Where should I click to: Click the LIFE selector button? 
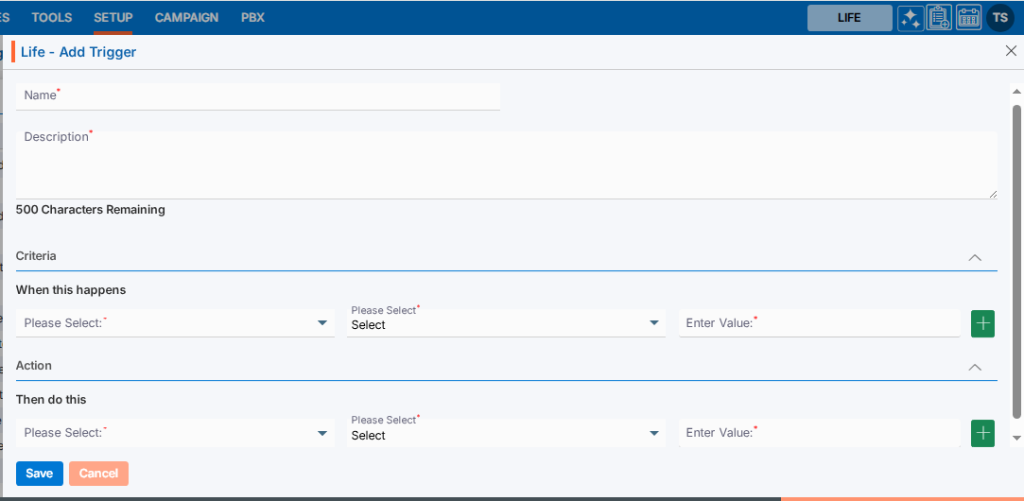pyautogui.click(x=849, y=18)
